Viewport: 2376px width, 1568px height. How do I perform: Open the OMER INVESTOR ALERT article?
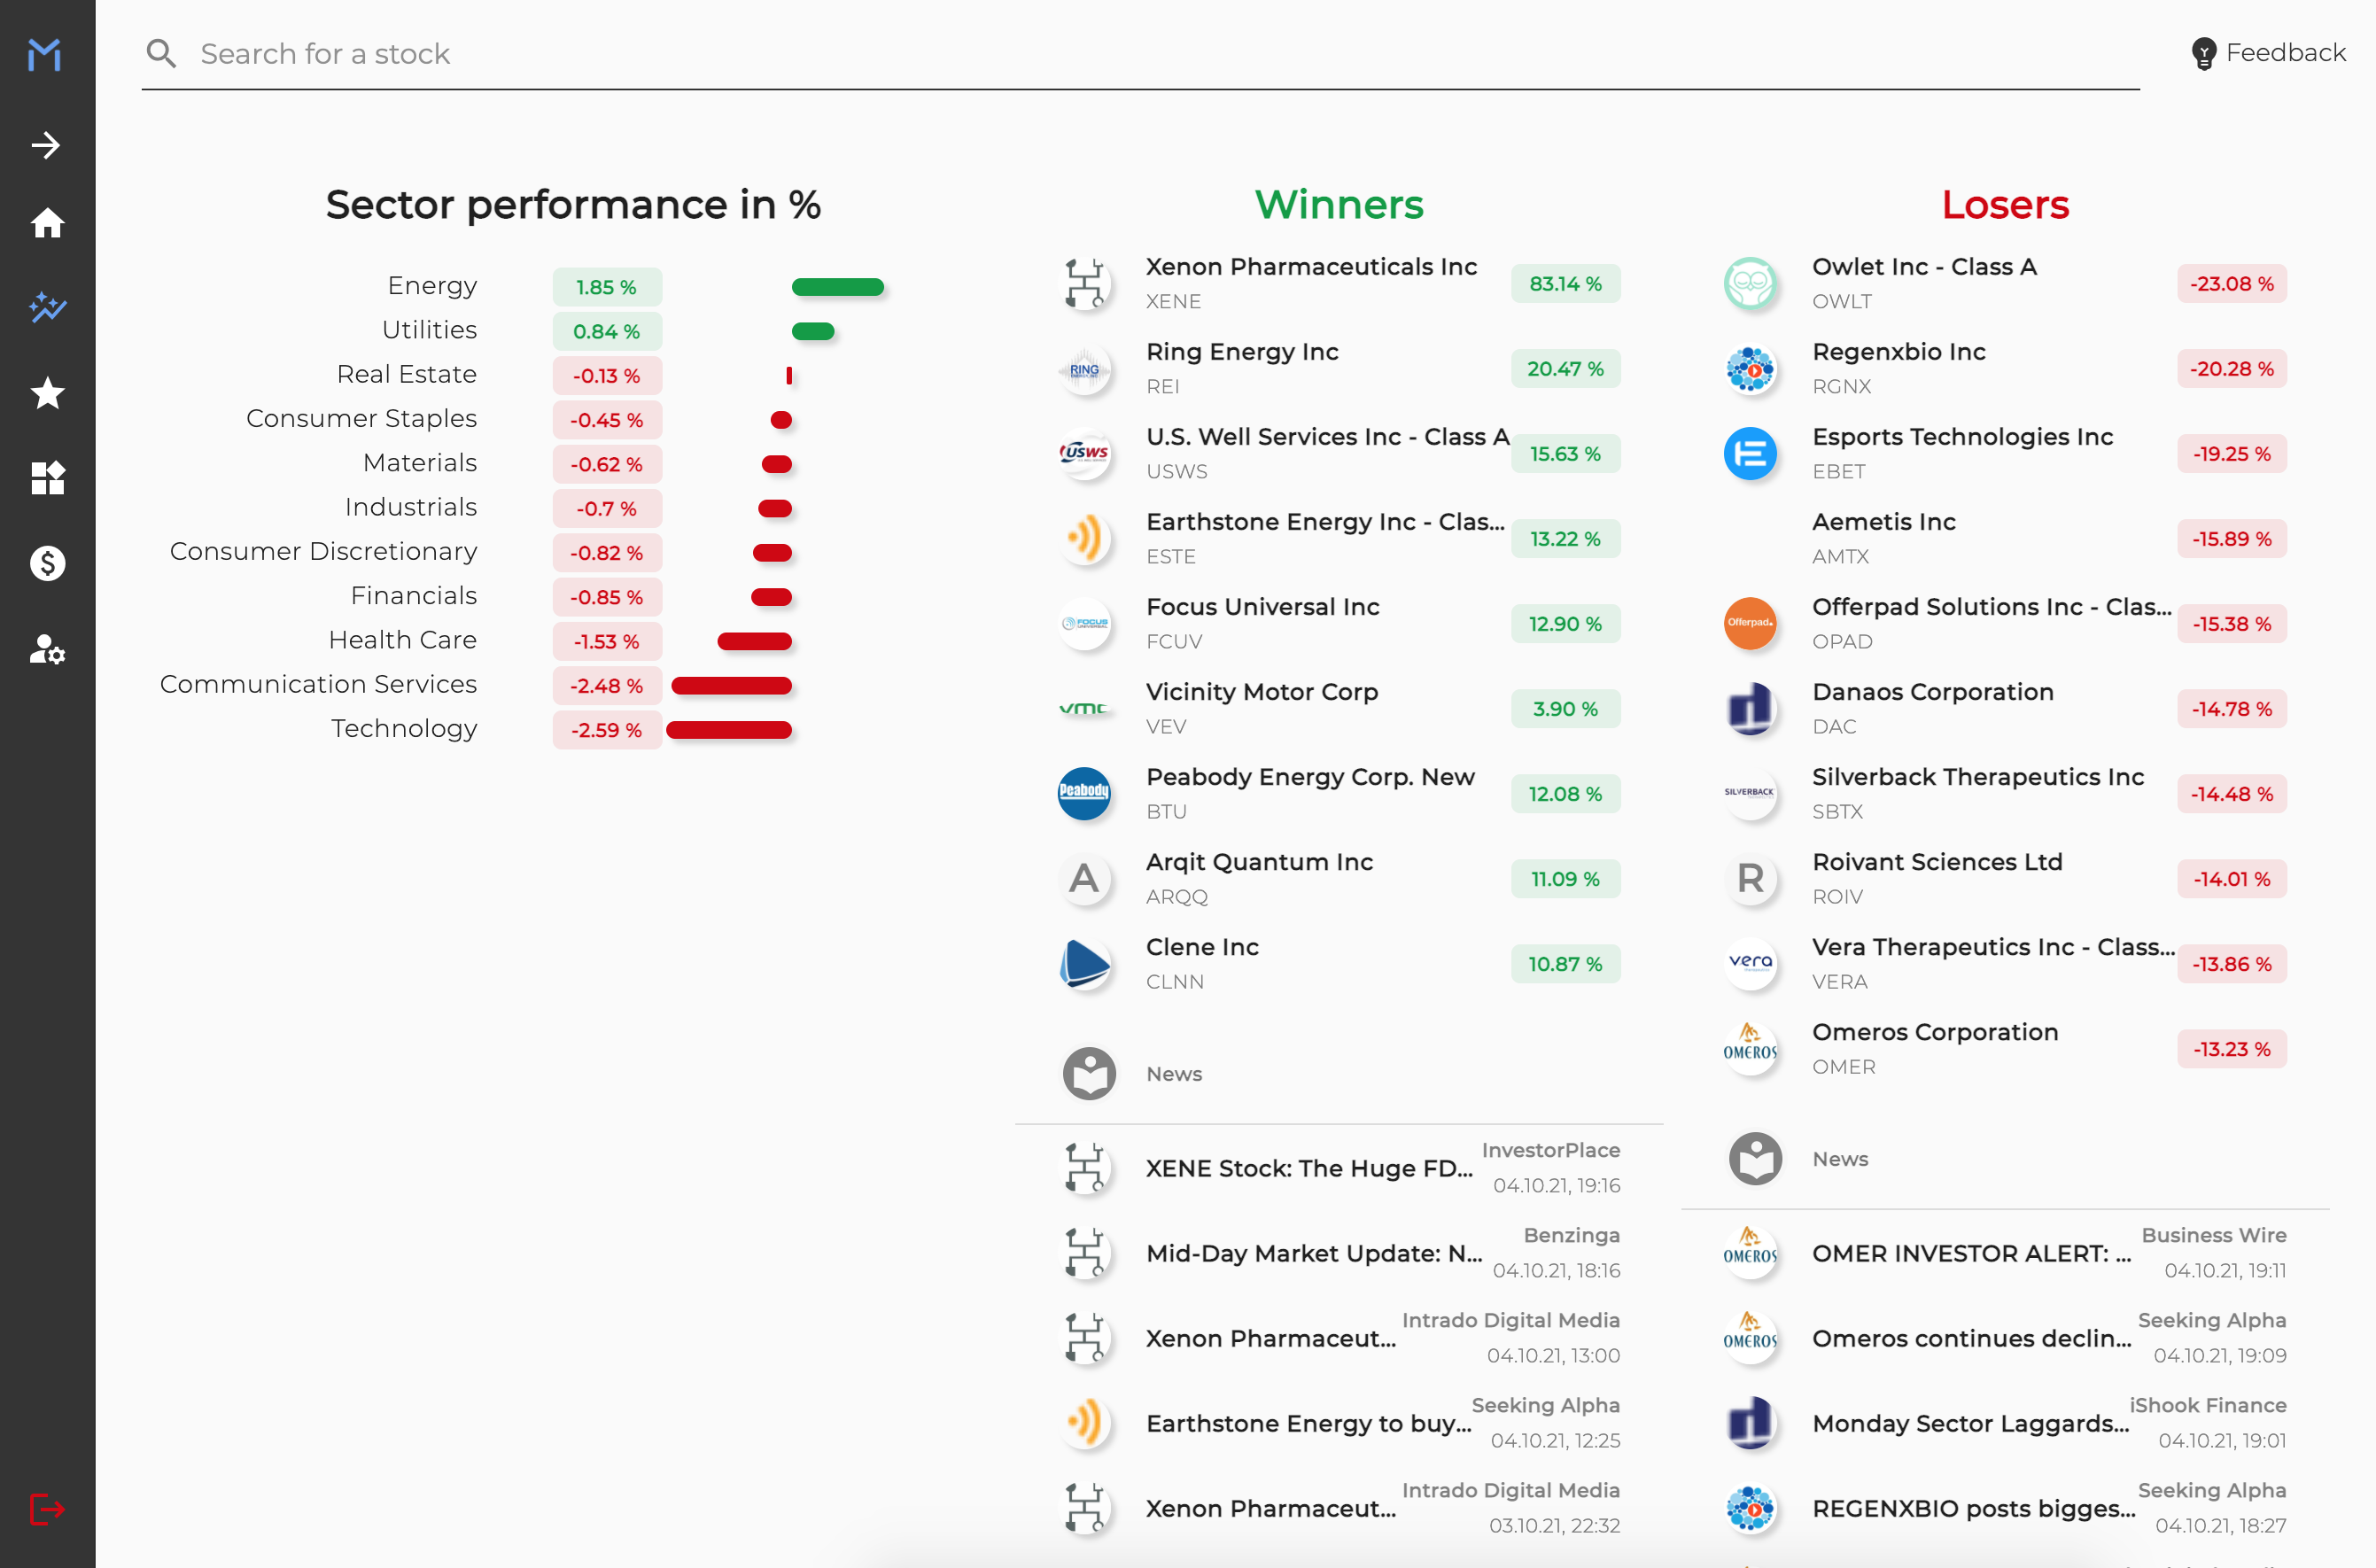[x=2005, y=1253]
